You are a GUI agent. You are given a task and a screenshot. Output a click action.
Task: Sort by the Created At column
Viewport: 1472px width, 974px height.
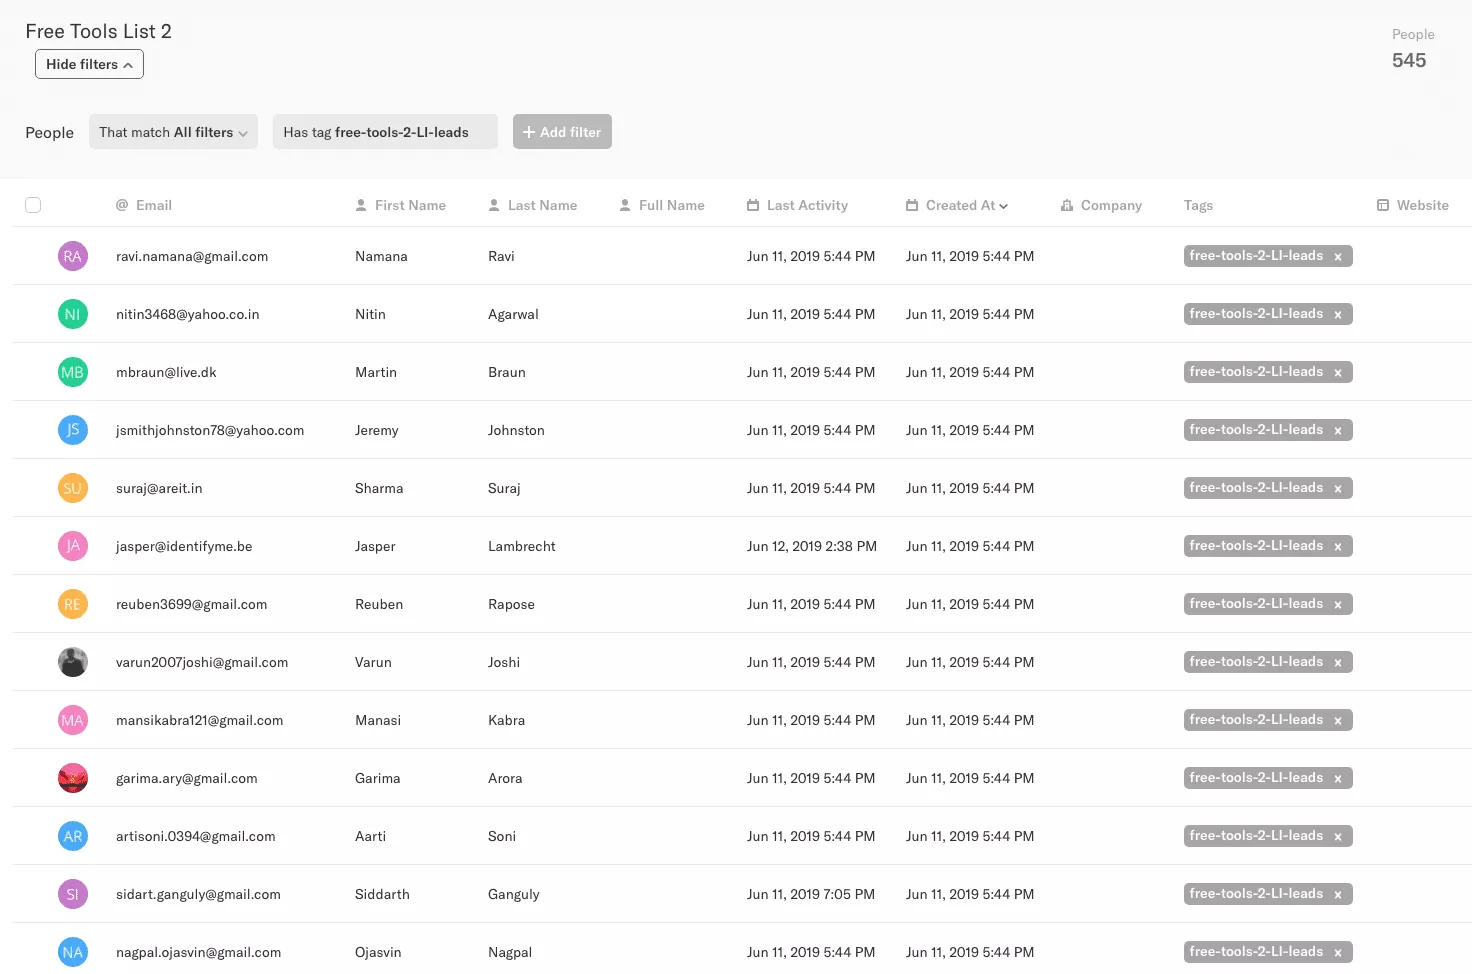[958, 205]
